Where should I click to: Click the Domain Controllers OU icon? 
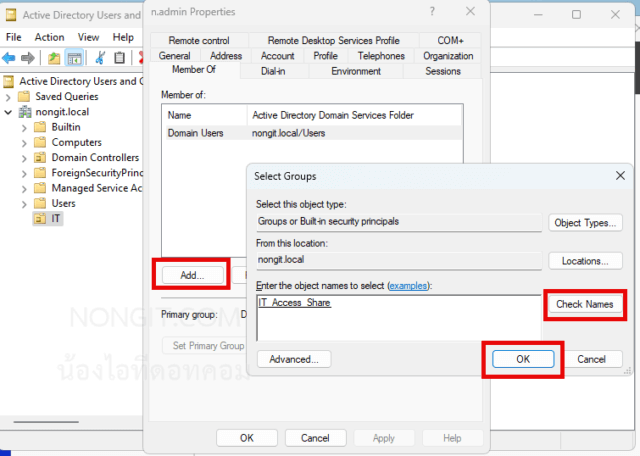pos(40,158)
